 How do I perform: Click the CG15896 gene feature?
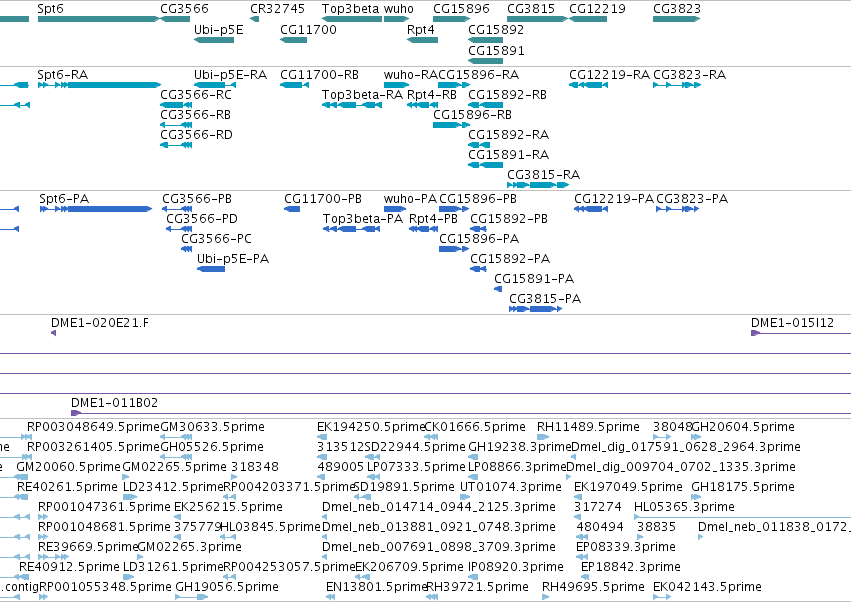pos(452,19)
